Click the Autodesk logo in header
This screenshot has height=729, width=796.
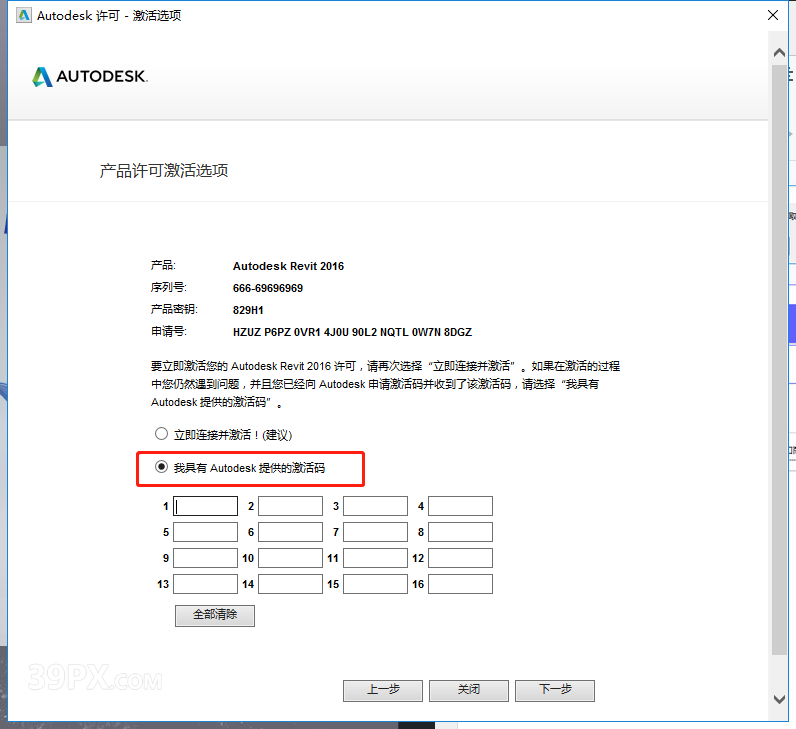[x=90, y=77]
